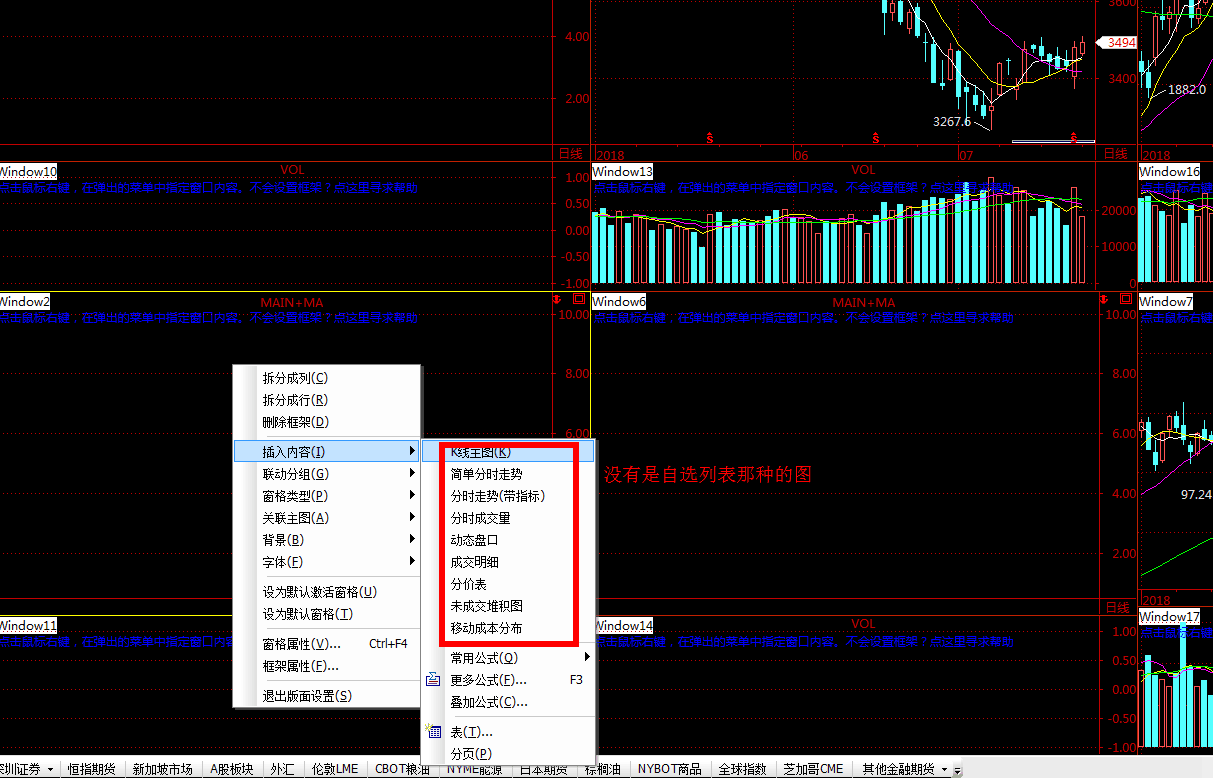Open 窗格属性 from the context menu

coord(327,644)
